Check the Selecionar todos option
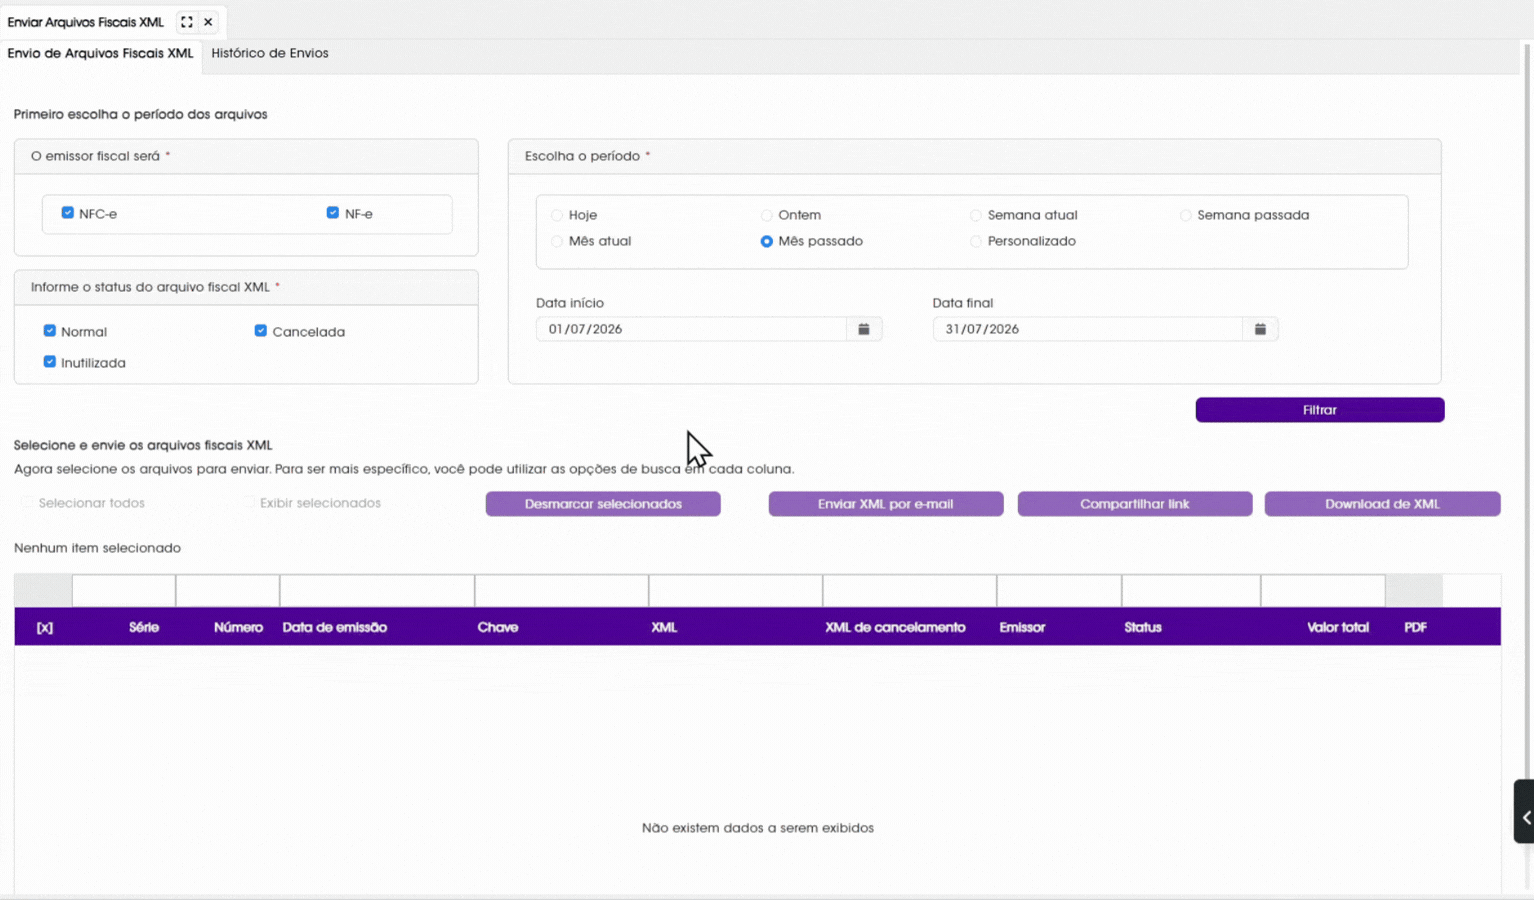This screenshot has height=900, width=1534. (28, 503)
